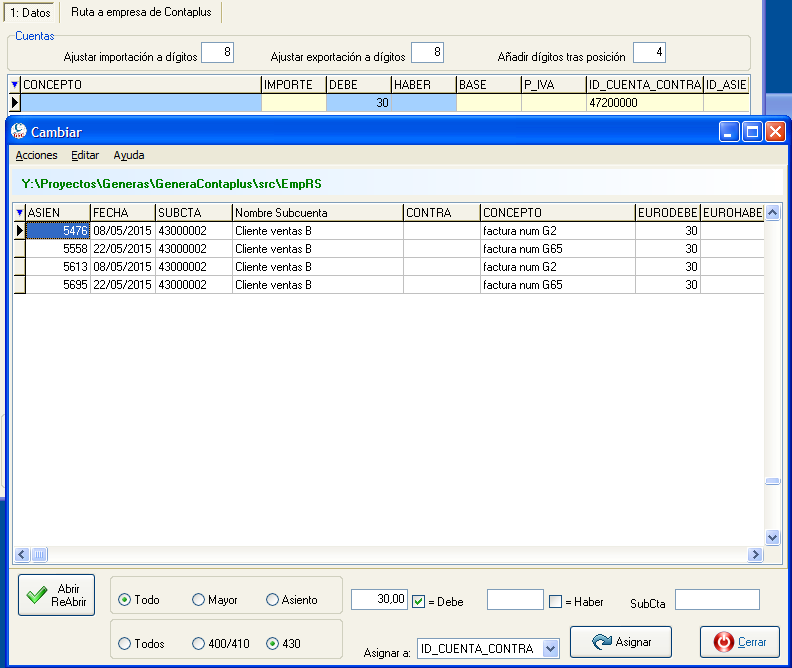Click the scroll-down arrow of the grid
Screen dimensions: 792x668
point(772,537)
